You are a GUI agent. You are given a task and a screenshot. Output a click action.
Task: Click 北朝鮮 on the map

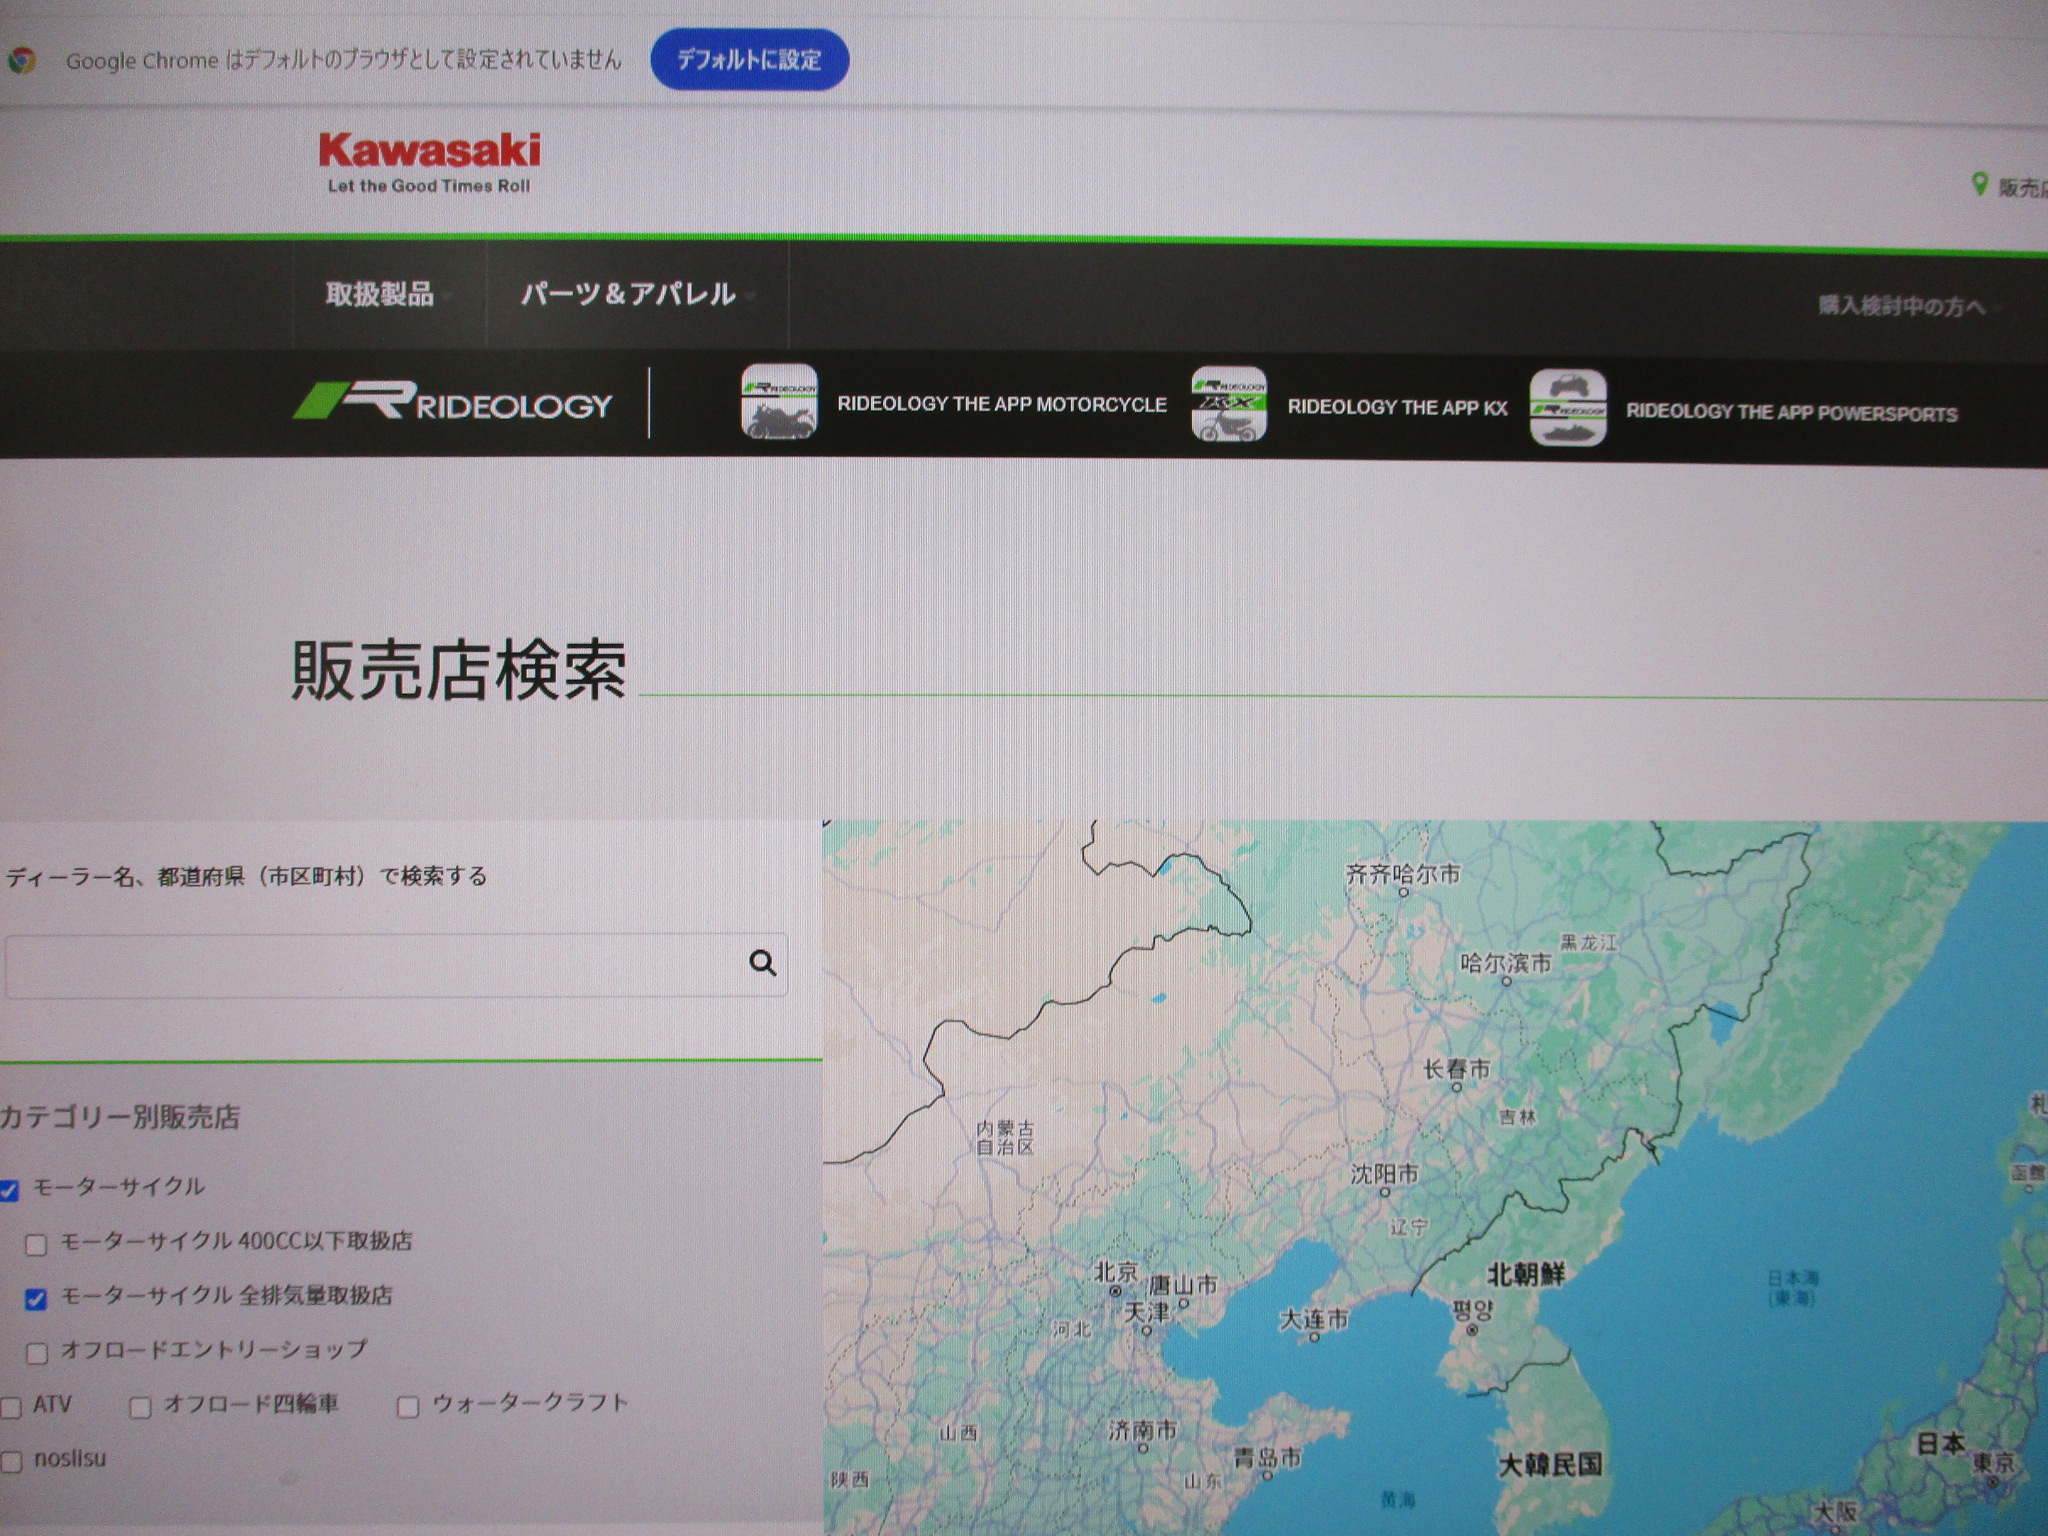(x=1524, y=1274)
